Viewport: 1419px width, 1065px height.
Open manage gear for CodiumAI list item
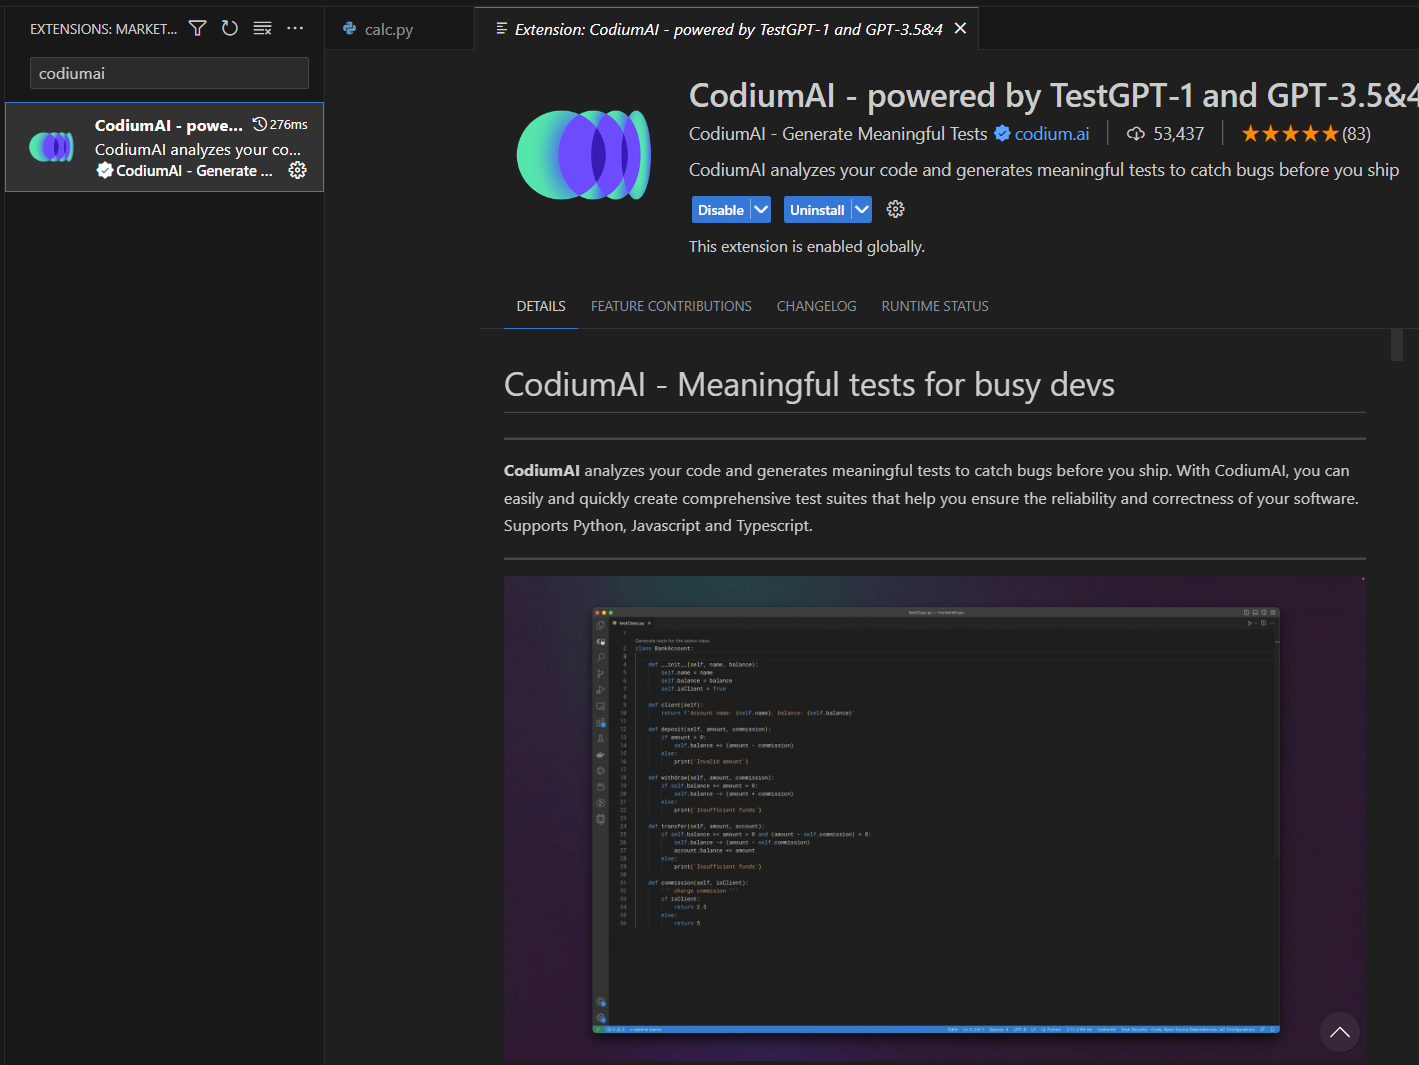pyautogui.click(x=297, y=170)
